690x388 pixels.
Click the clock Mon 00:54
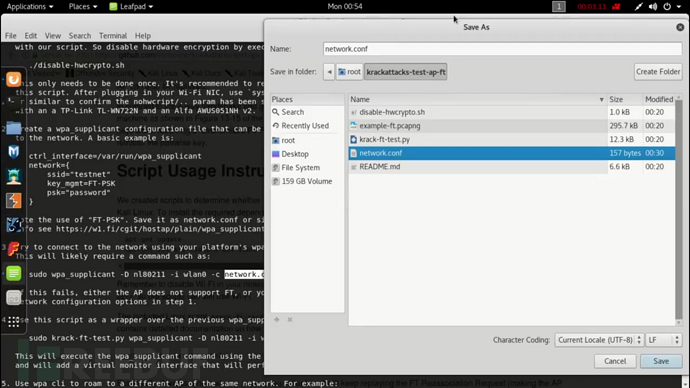pos(345,6)
